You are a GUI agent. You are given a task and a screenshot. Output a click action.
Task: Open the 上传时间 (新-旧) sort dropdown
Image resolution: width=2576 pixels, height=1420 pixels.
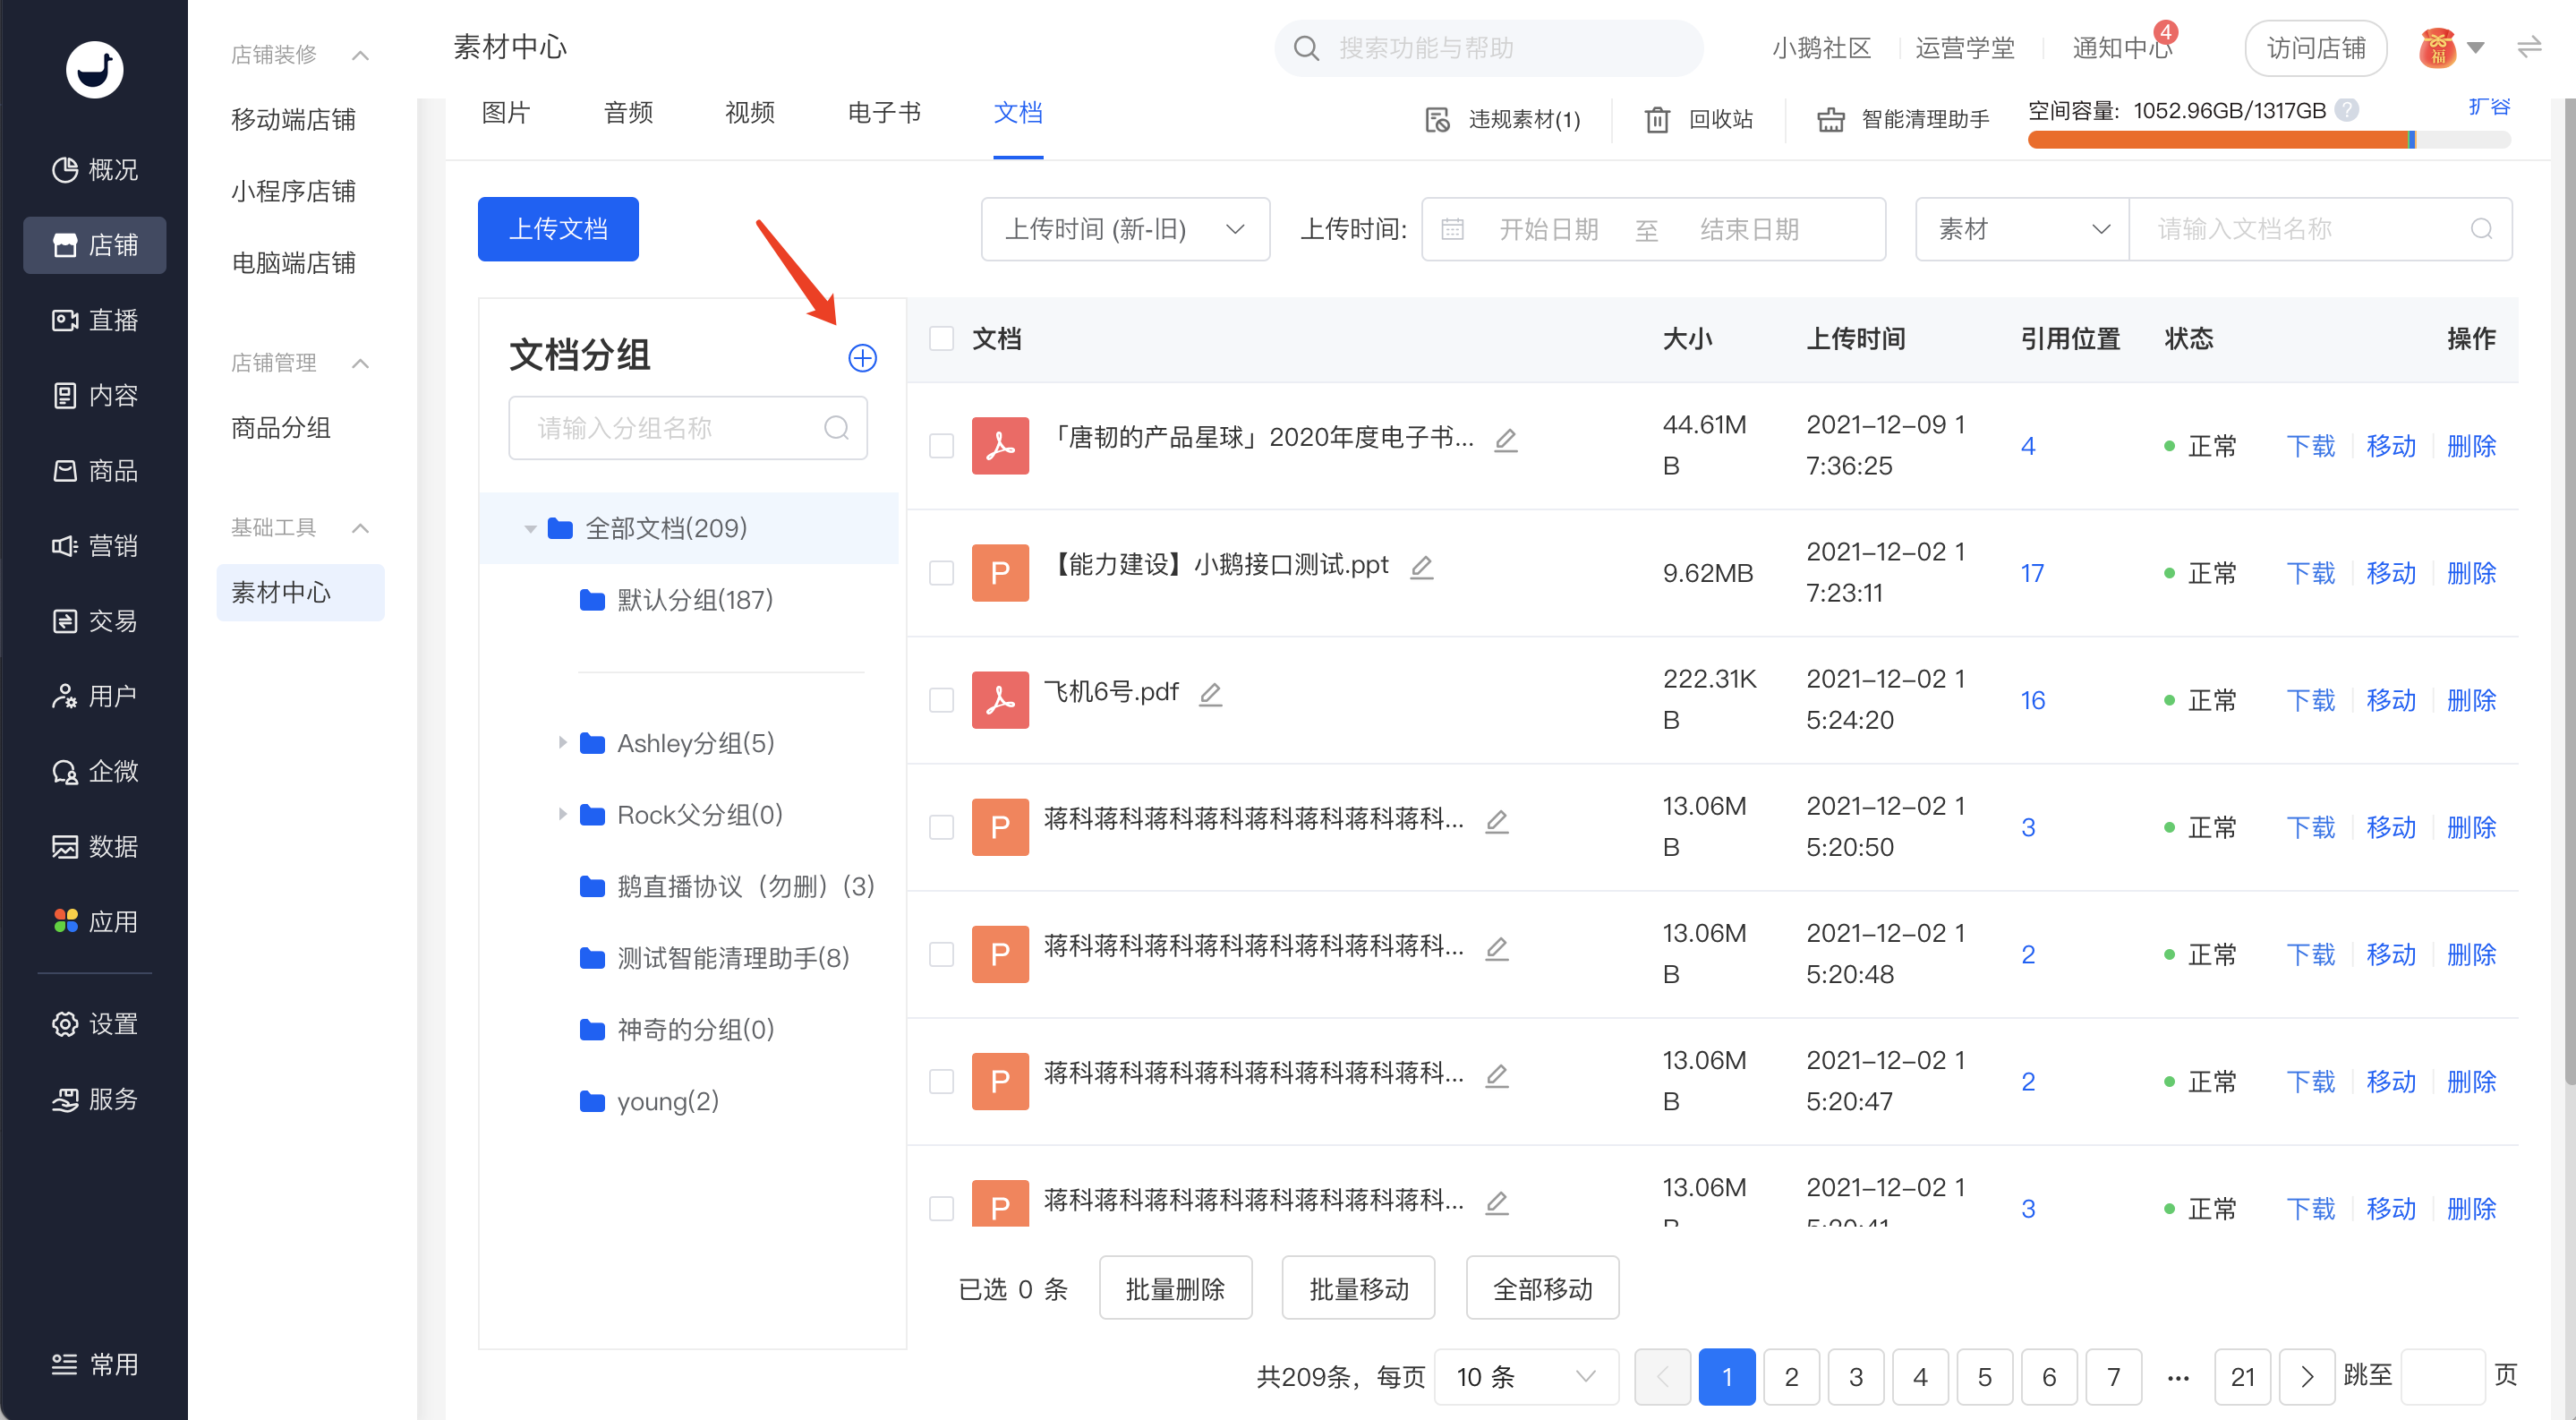point(1125,229)
